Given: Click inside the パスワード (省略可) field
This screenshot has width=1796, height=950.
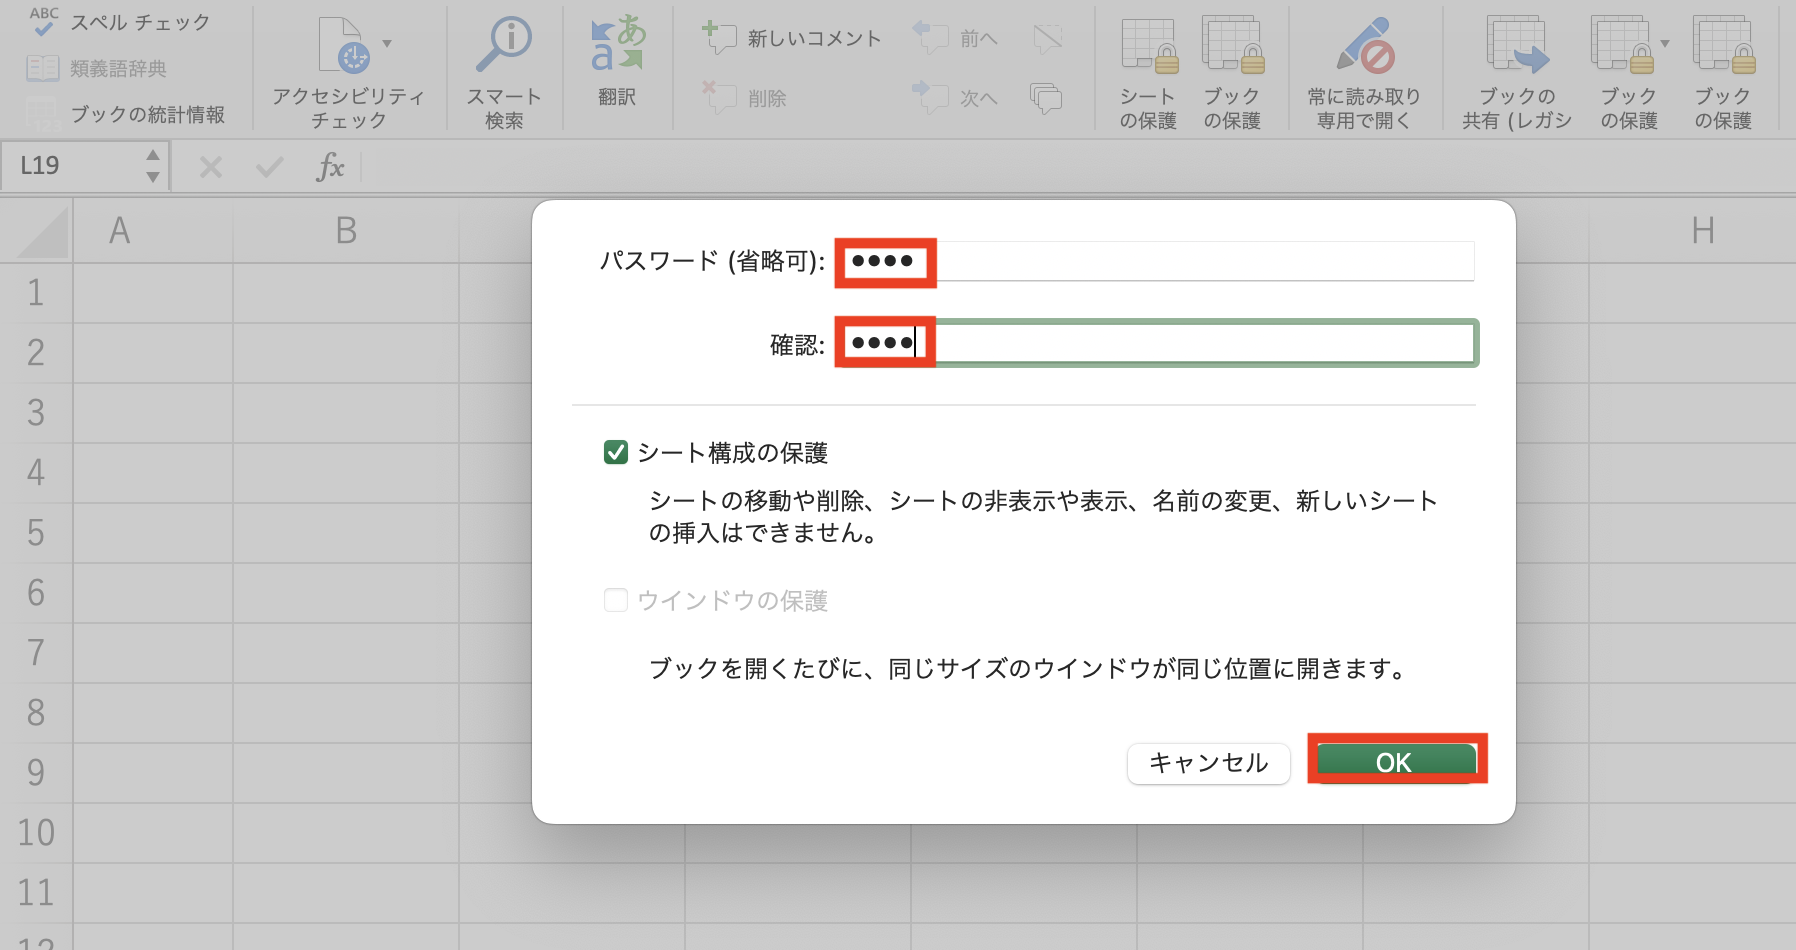Looking at the screenshot, I should point(1150,261).
